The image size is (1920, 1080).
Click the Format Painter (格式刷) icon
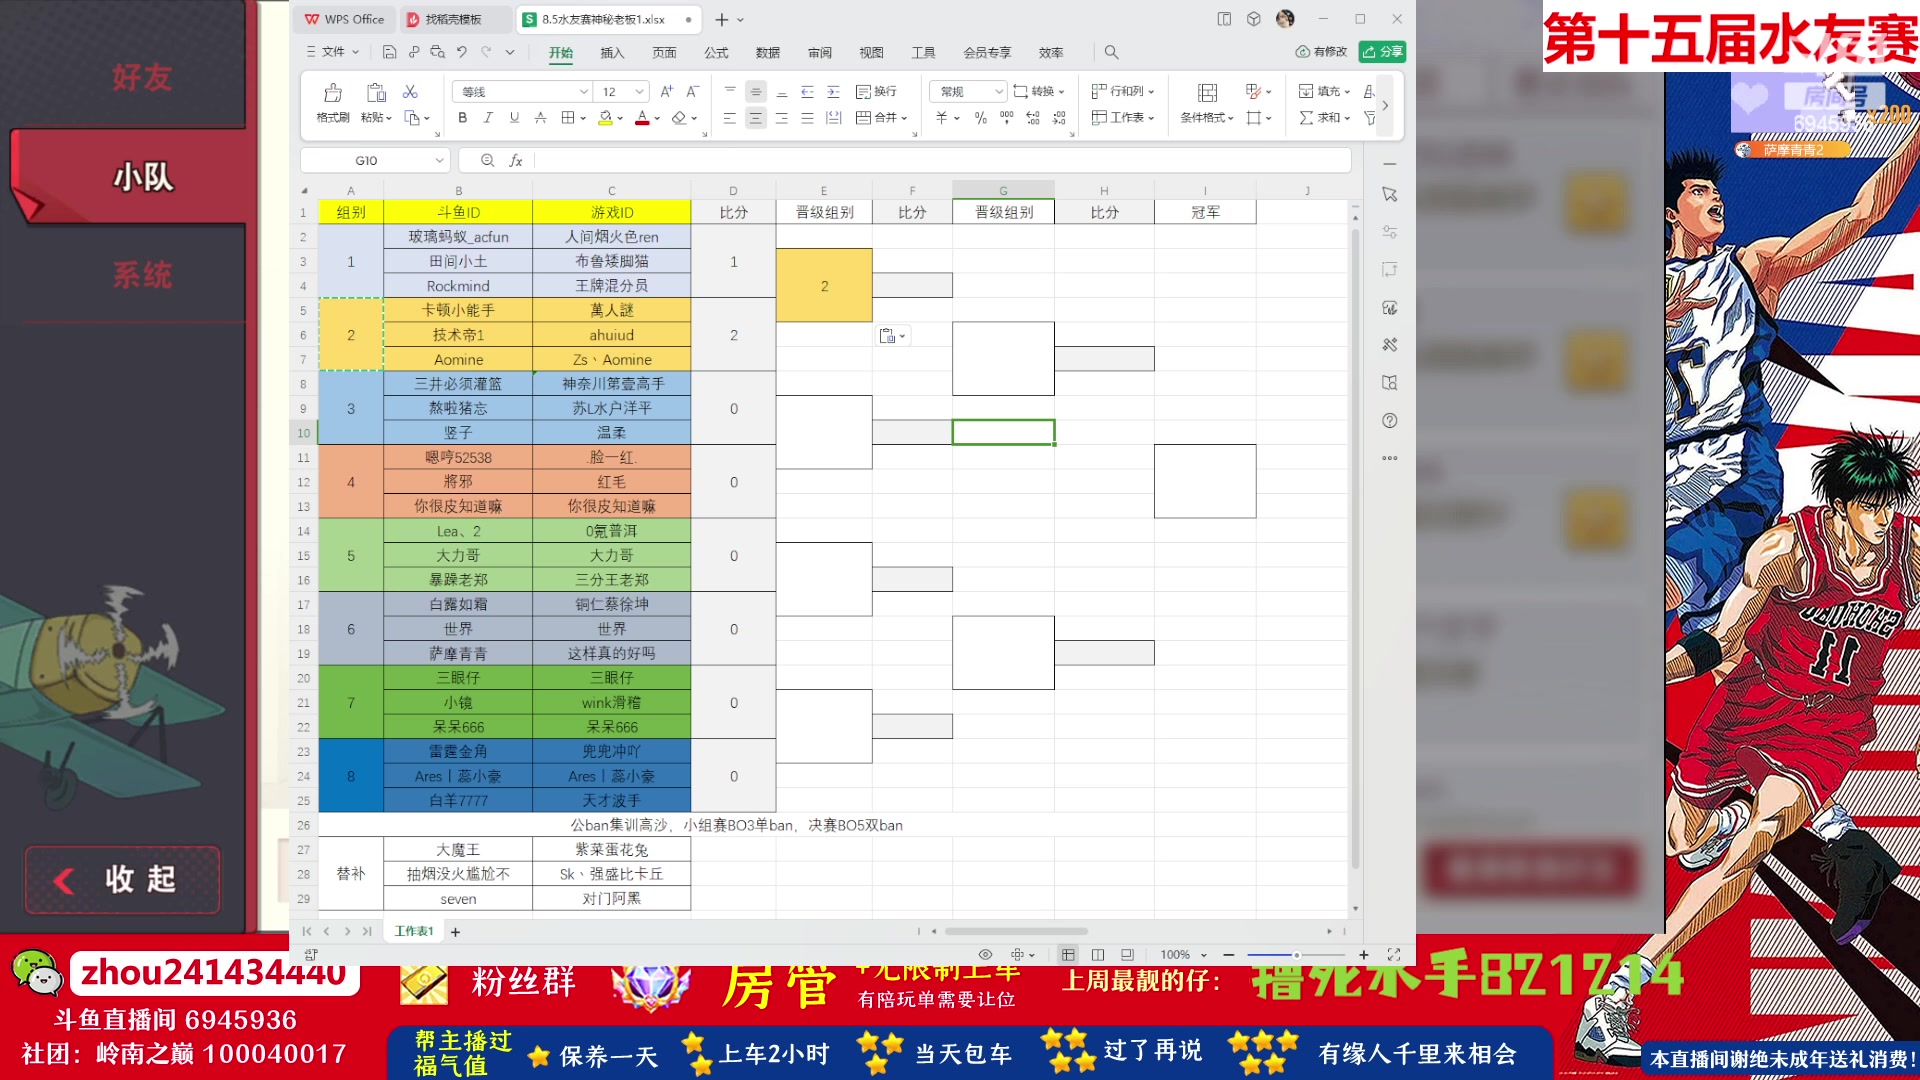coord(333,93)
